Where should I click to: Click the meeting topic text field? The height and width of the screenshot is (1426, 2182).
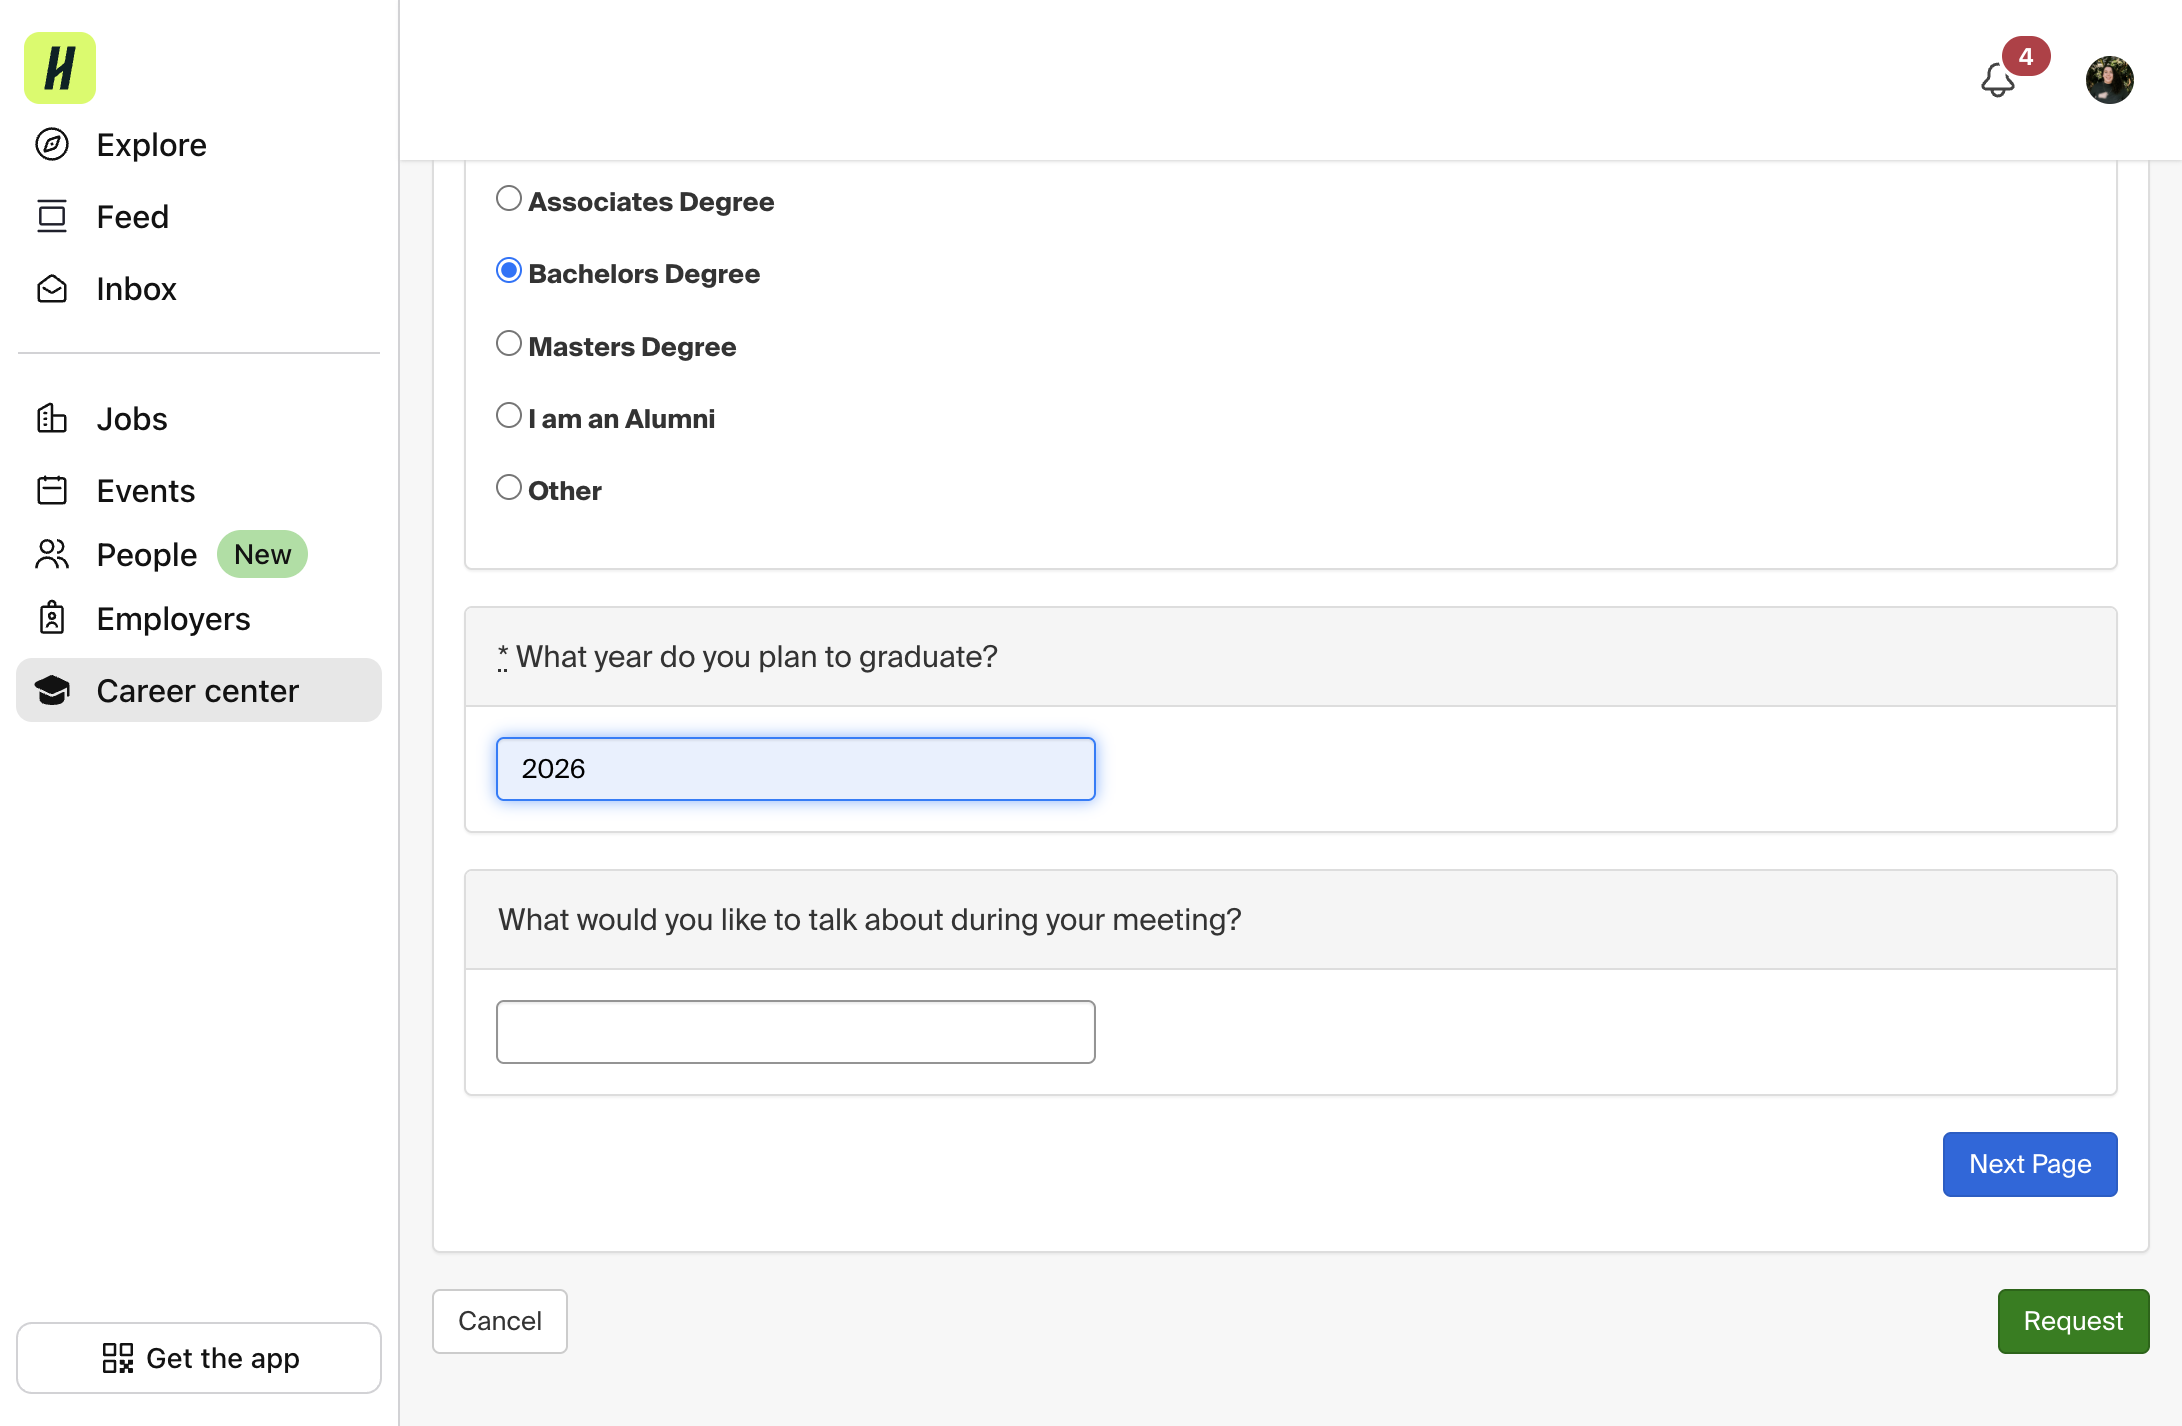pos(796,1032)
